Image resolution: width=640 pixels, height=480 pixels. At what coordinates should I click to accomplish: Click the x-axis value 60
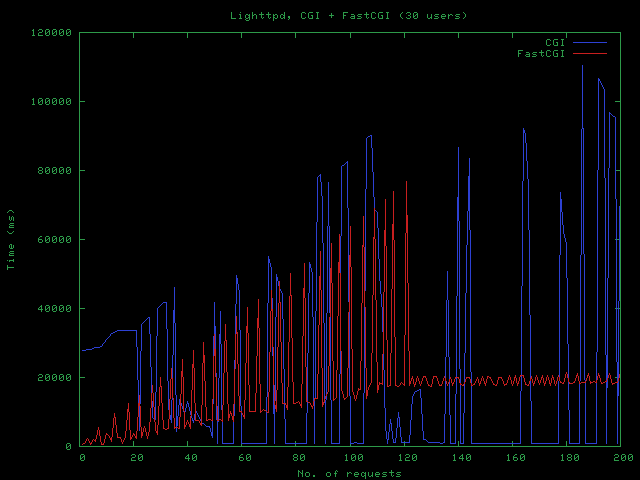point(245,458)
